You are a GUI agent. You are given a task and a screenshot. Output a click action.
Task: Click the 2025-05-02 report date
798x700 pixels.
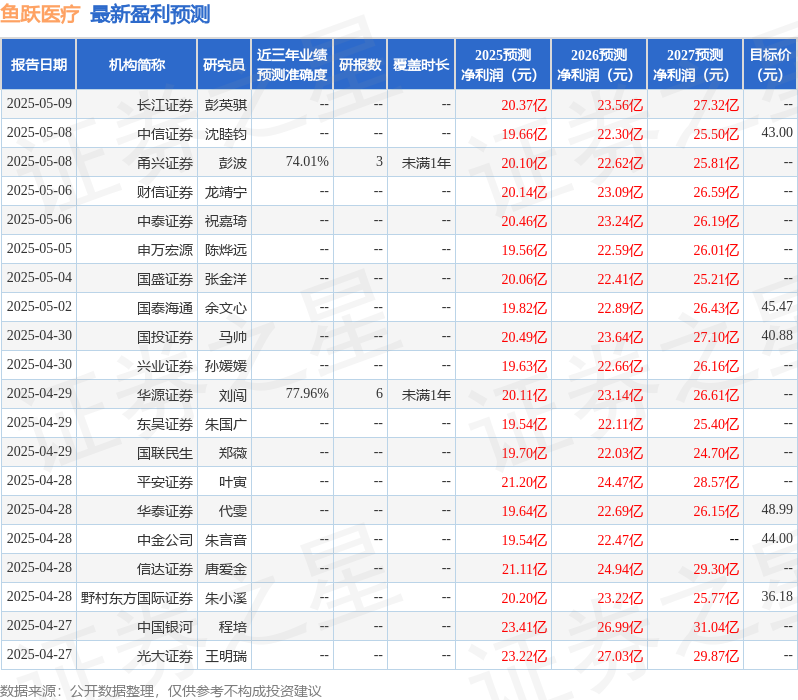coord(39,307)
